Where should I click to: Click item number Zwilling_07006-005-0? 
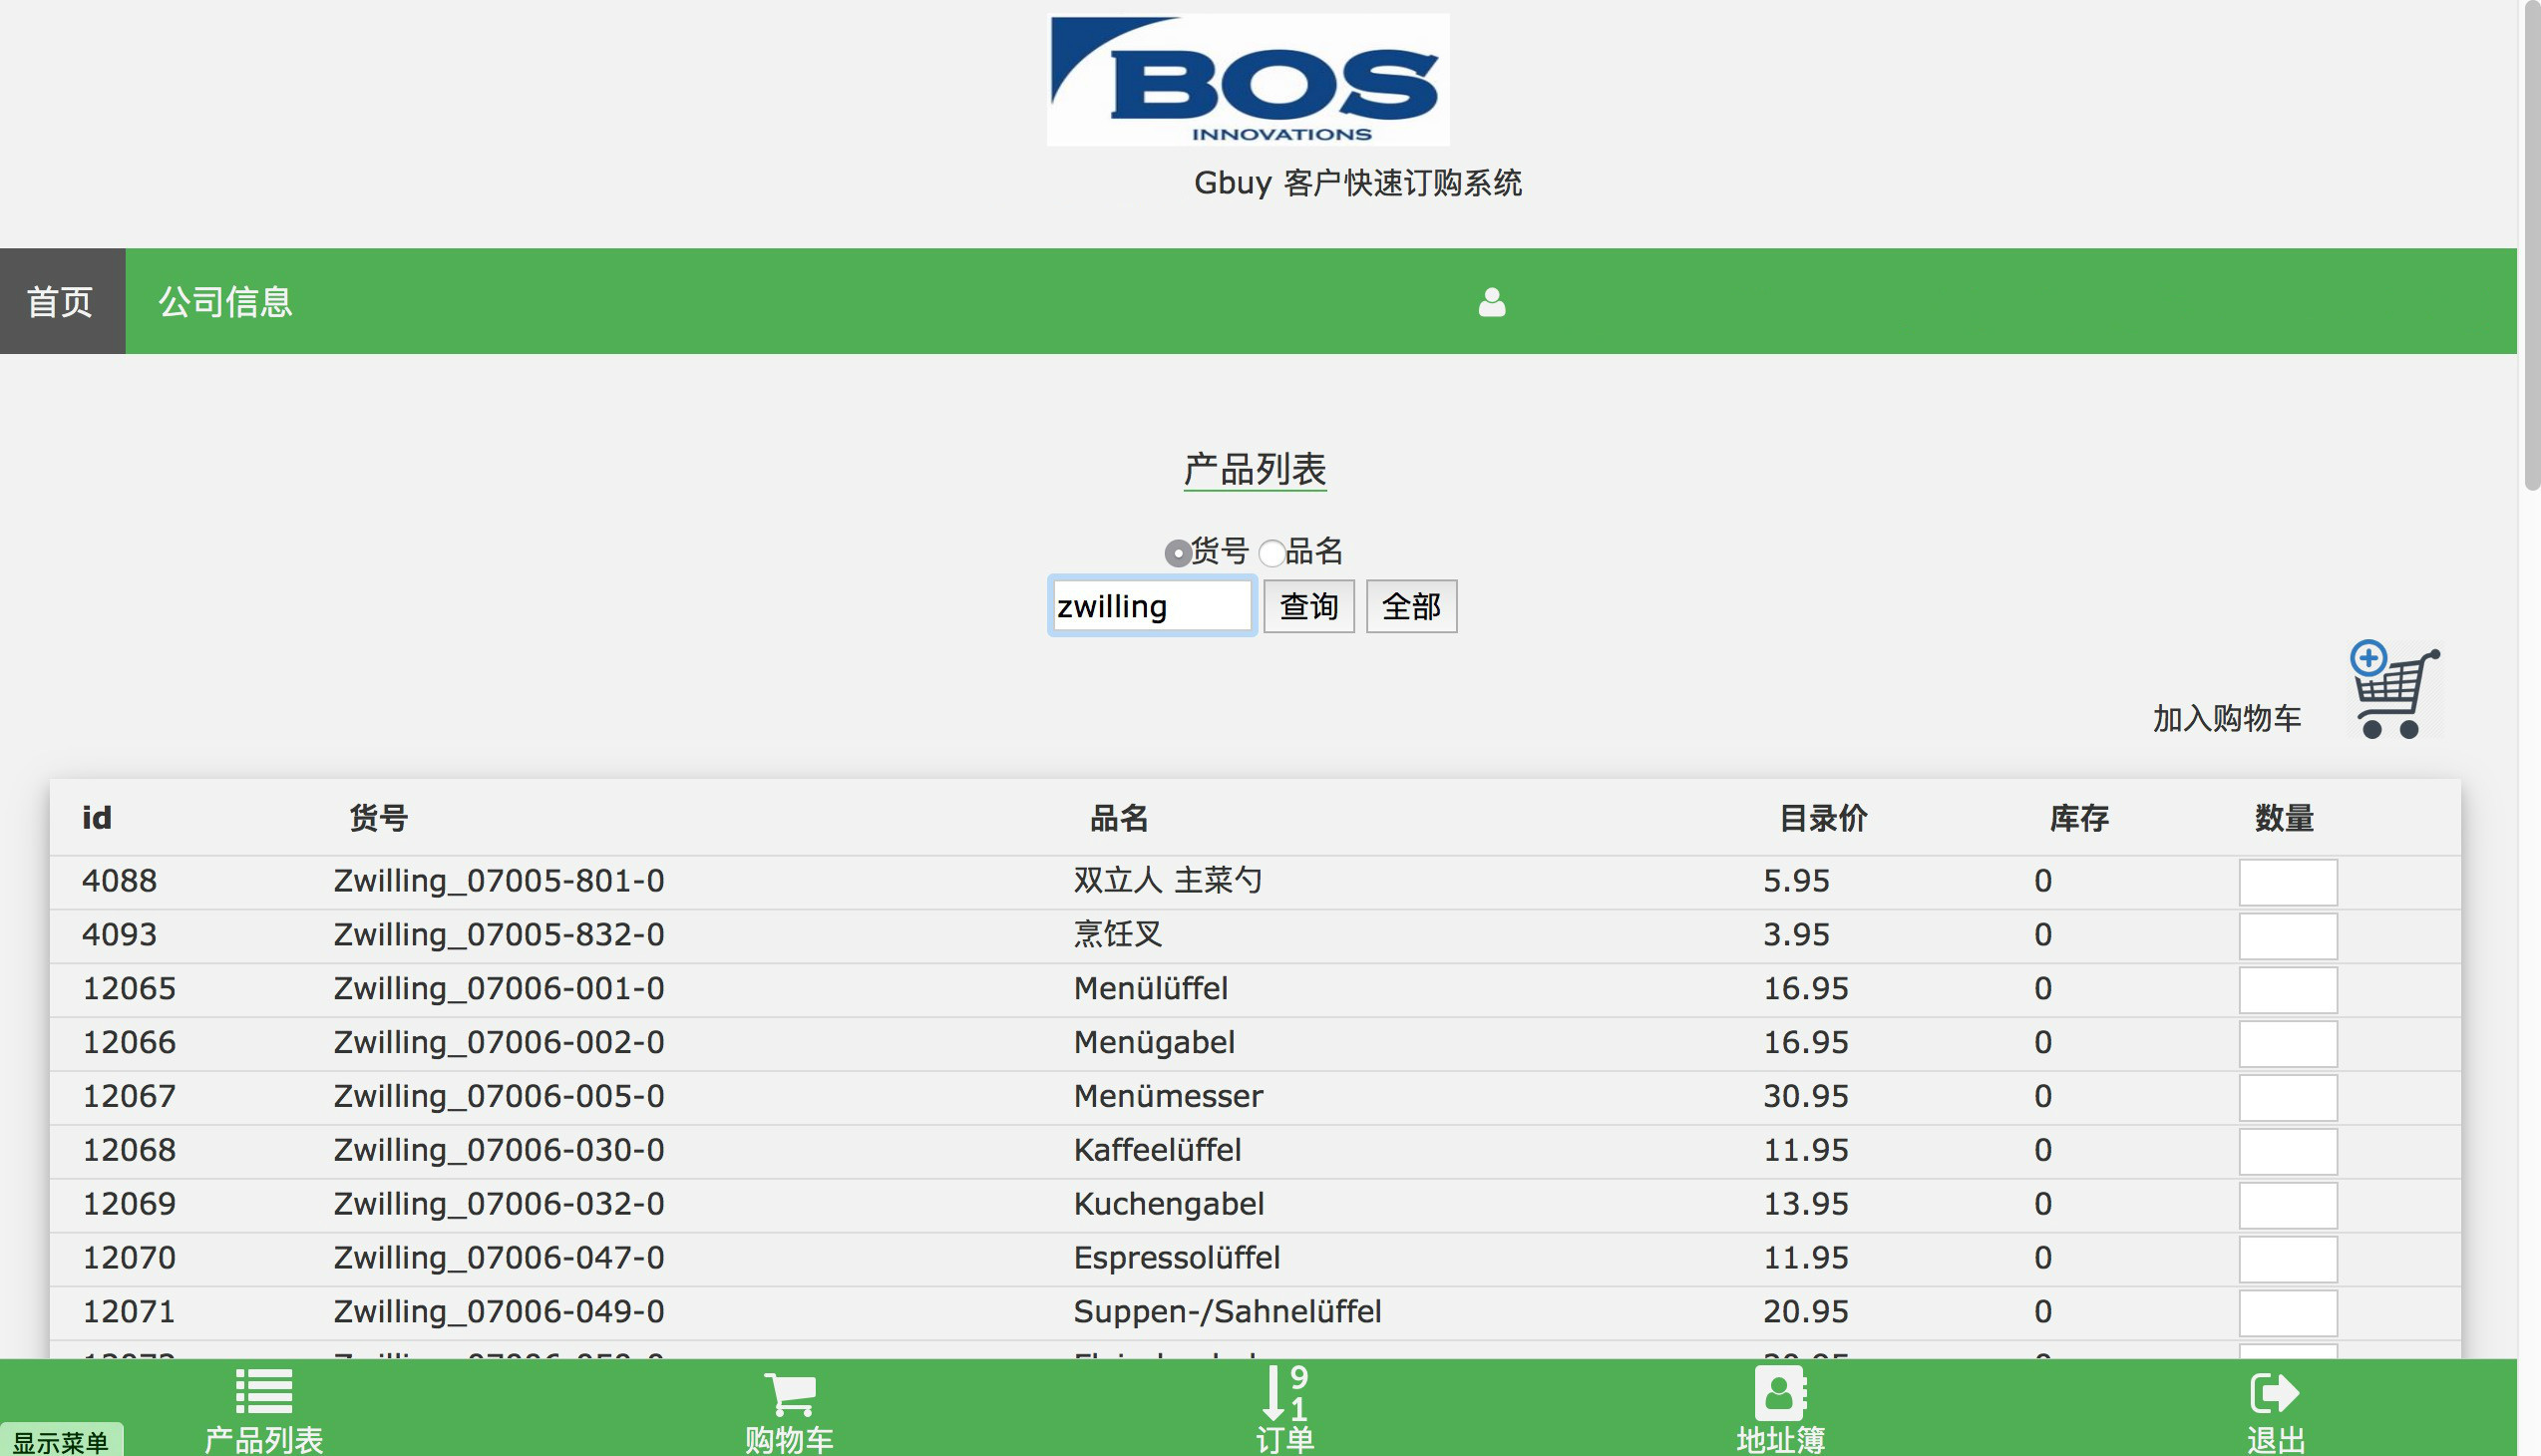[498, 1097]
